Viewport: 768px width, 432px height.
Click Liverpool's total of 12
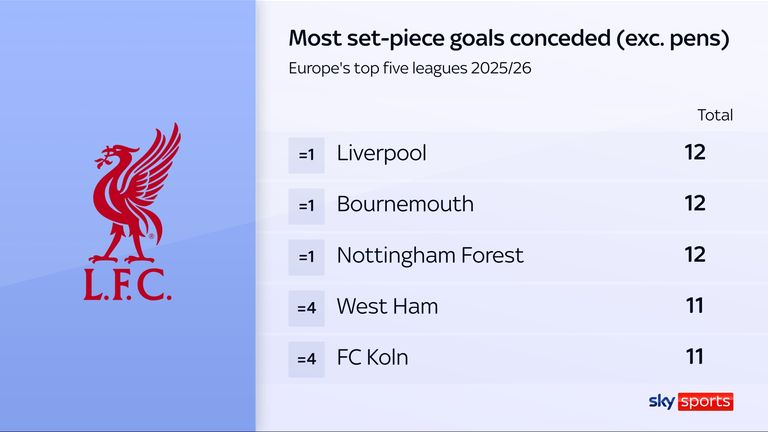(x=694, y=153)
